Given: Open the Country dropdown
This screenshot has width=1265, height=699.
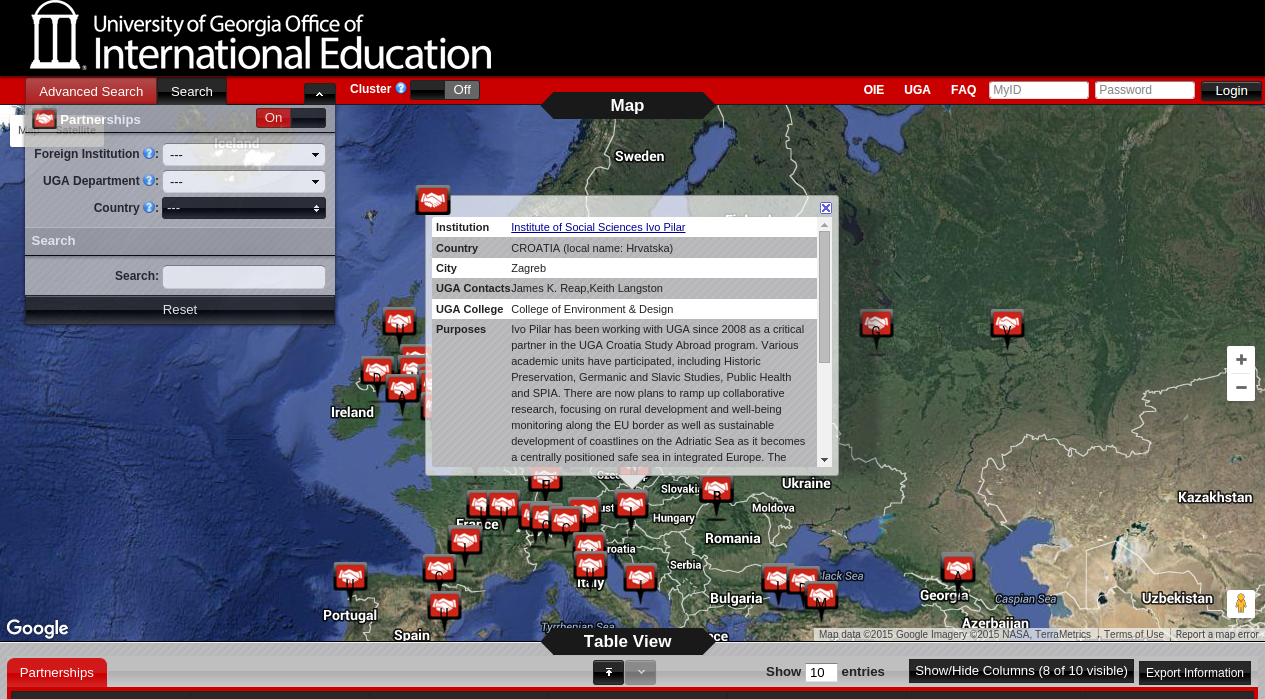Looking at the screenshot, I should pos(244,208).
